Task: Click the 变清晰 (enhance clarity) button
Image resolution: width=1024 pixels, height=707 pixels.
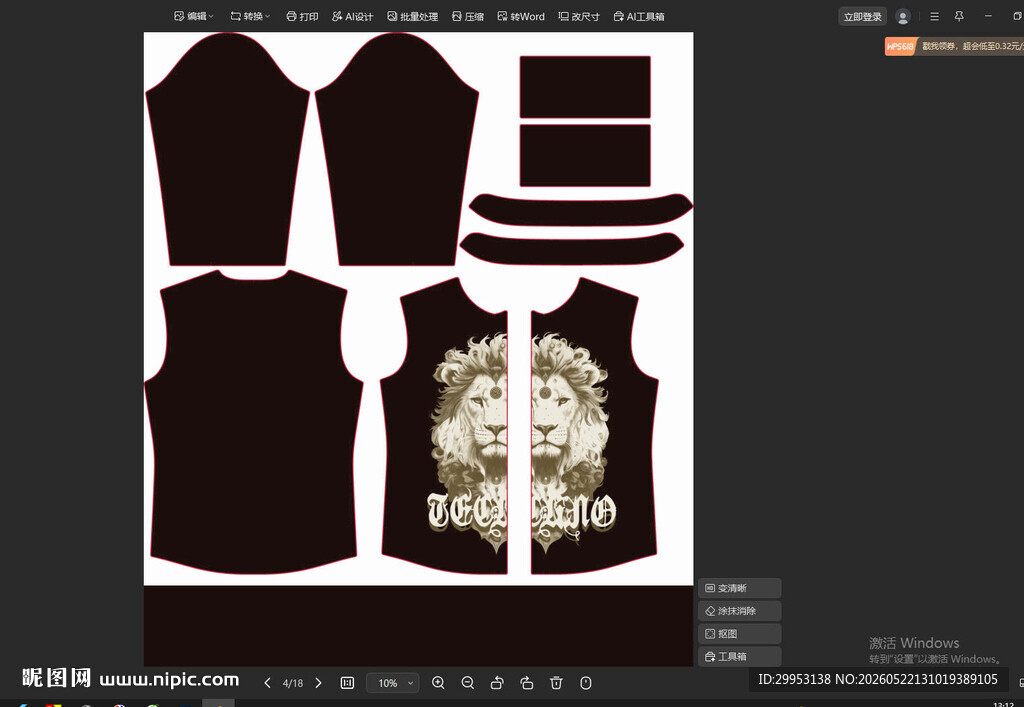Action: [x=739, y=588]
